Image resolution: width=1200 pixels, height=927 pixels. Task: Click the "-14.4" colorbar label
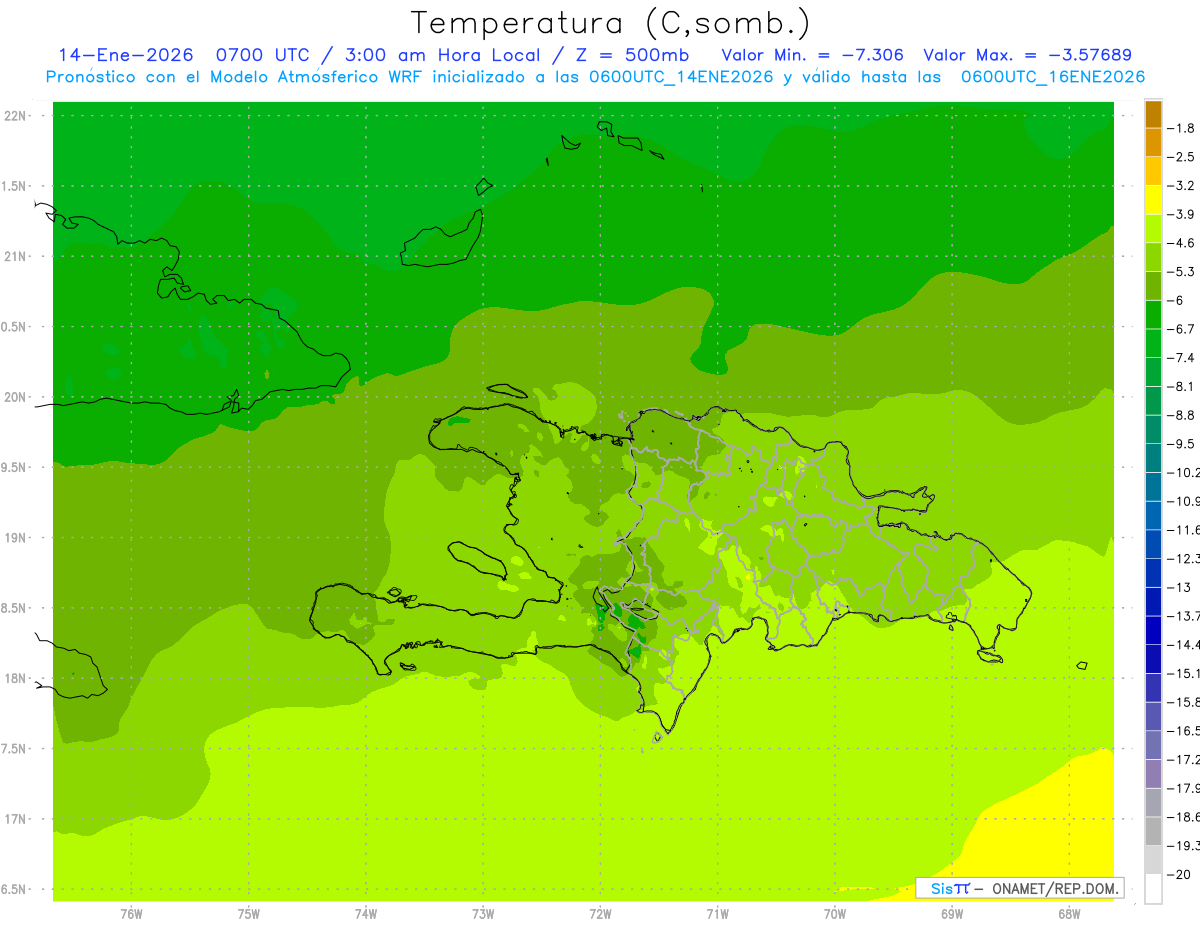[x=1183, y=644]
